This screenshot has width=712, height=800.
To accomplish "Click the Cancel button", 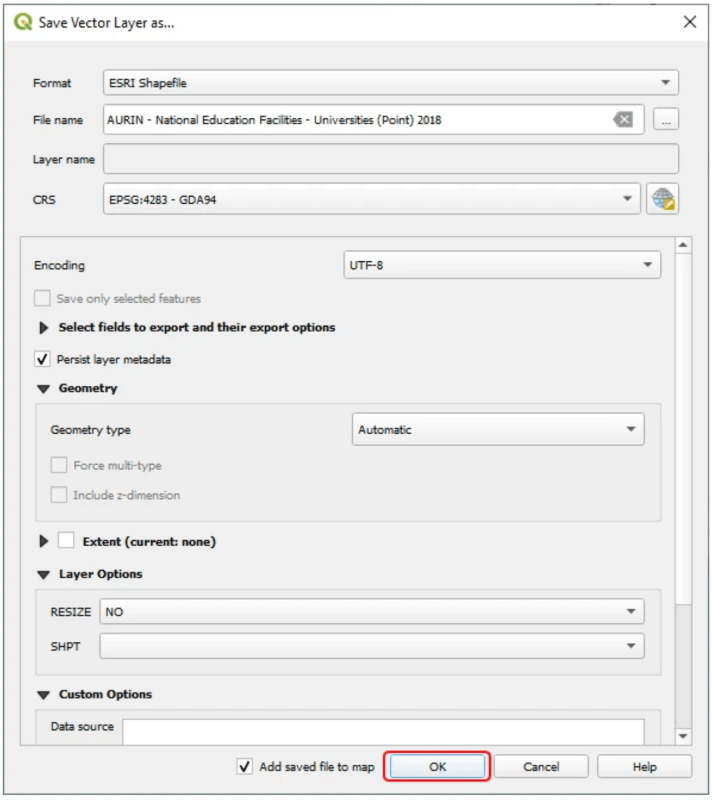I will click(x=541, y=767).
